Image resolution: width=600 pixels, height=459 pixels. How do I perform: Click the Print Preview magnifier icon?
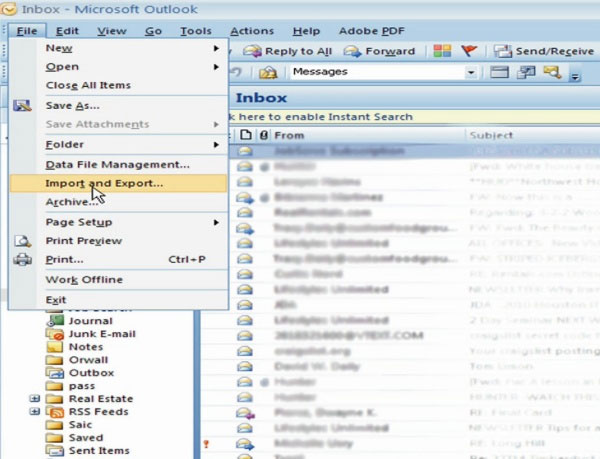click(x=23, y=241)
